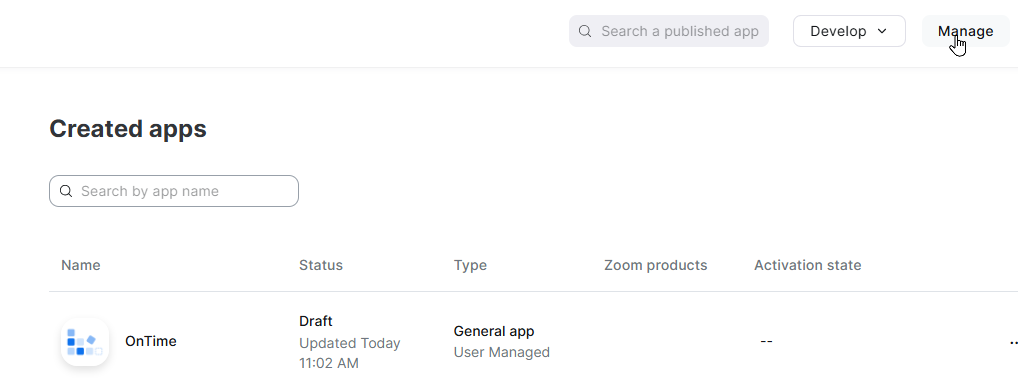The width and height of the screenshot is (1018, 383).
Task: Click the Draft status of OnTime
Action: [316, 321]
